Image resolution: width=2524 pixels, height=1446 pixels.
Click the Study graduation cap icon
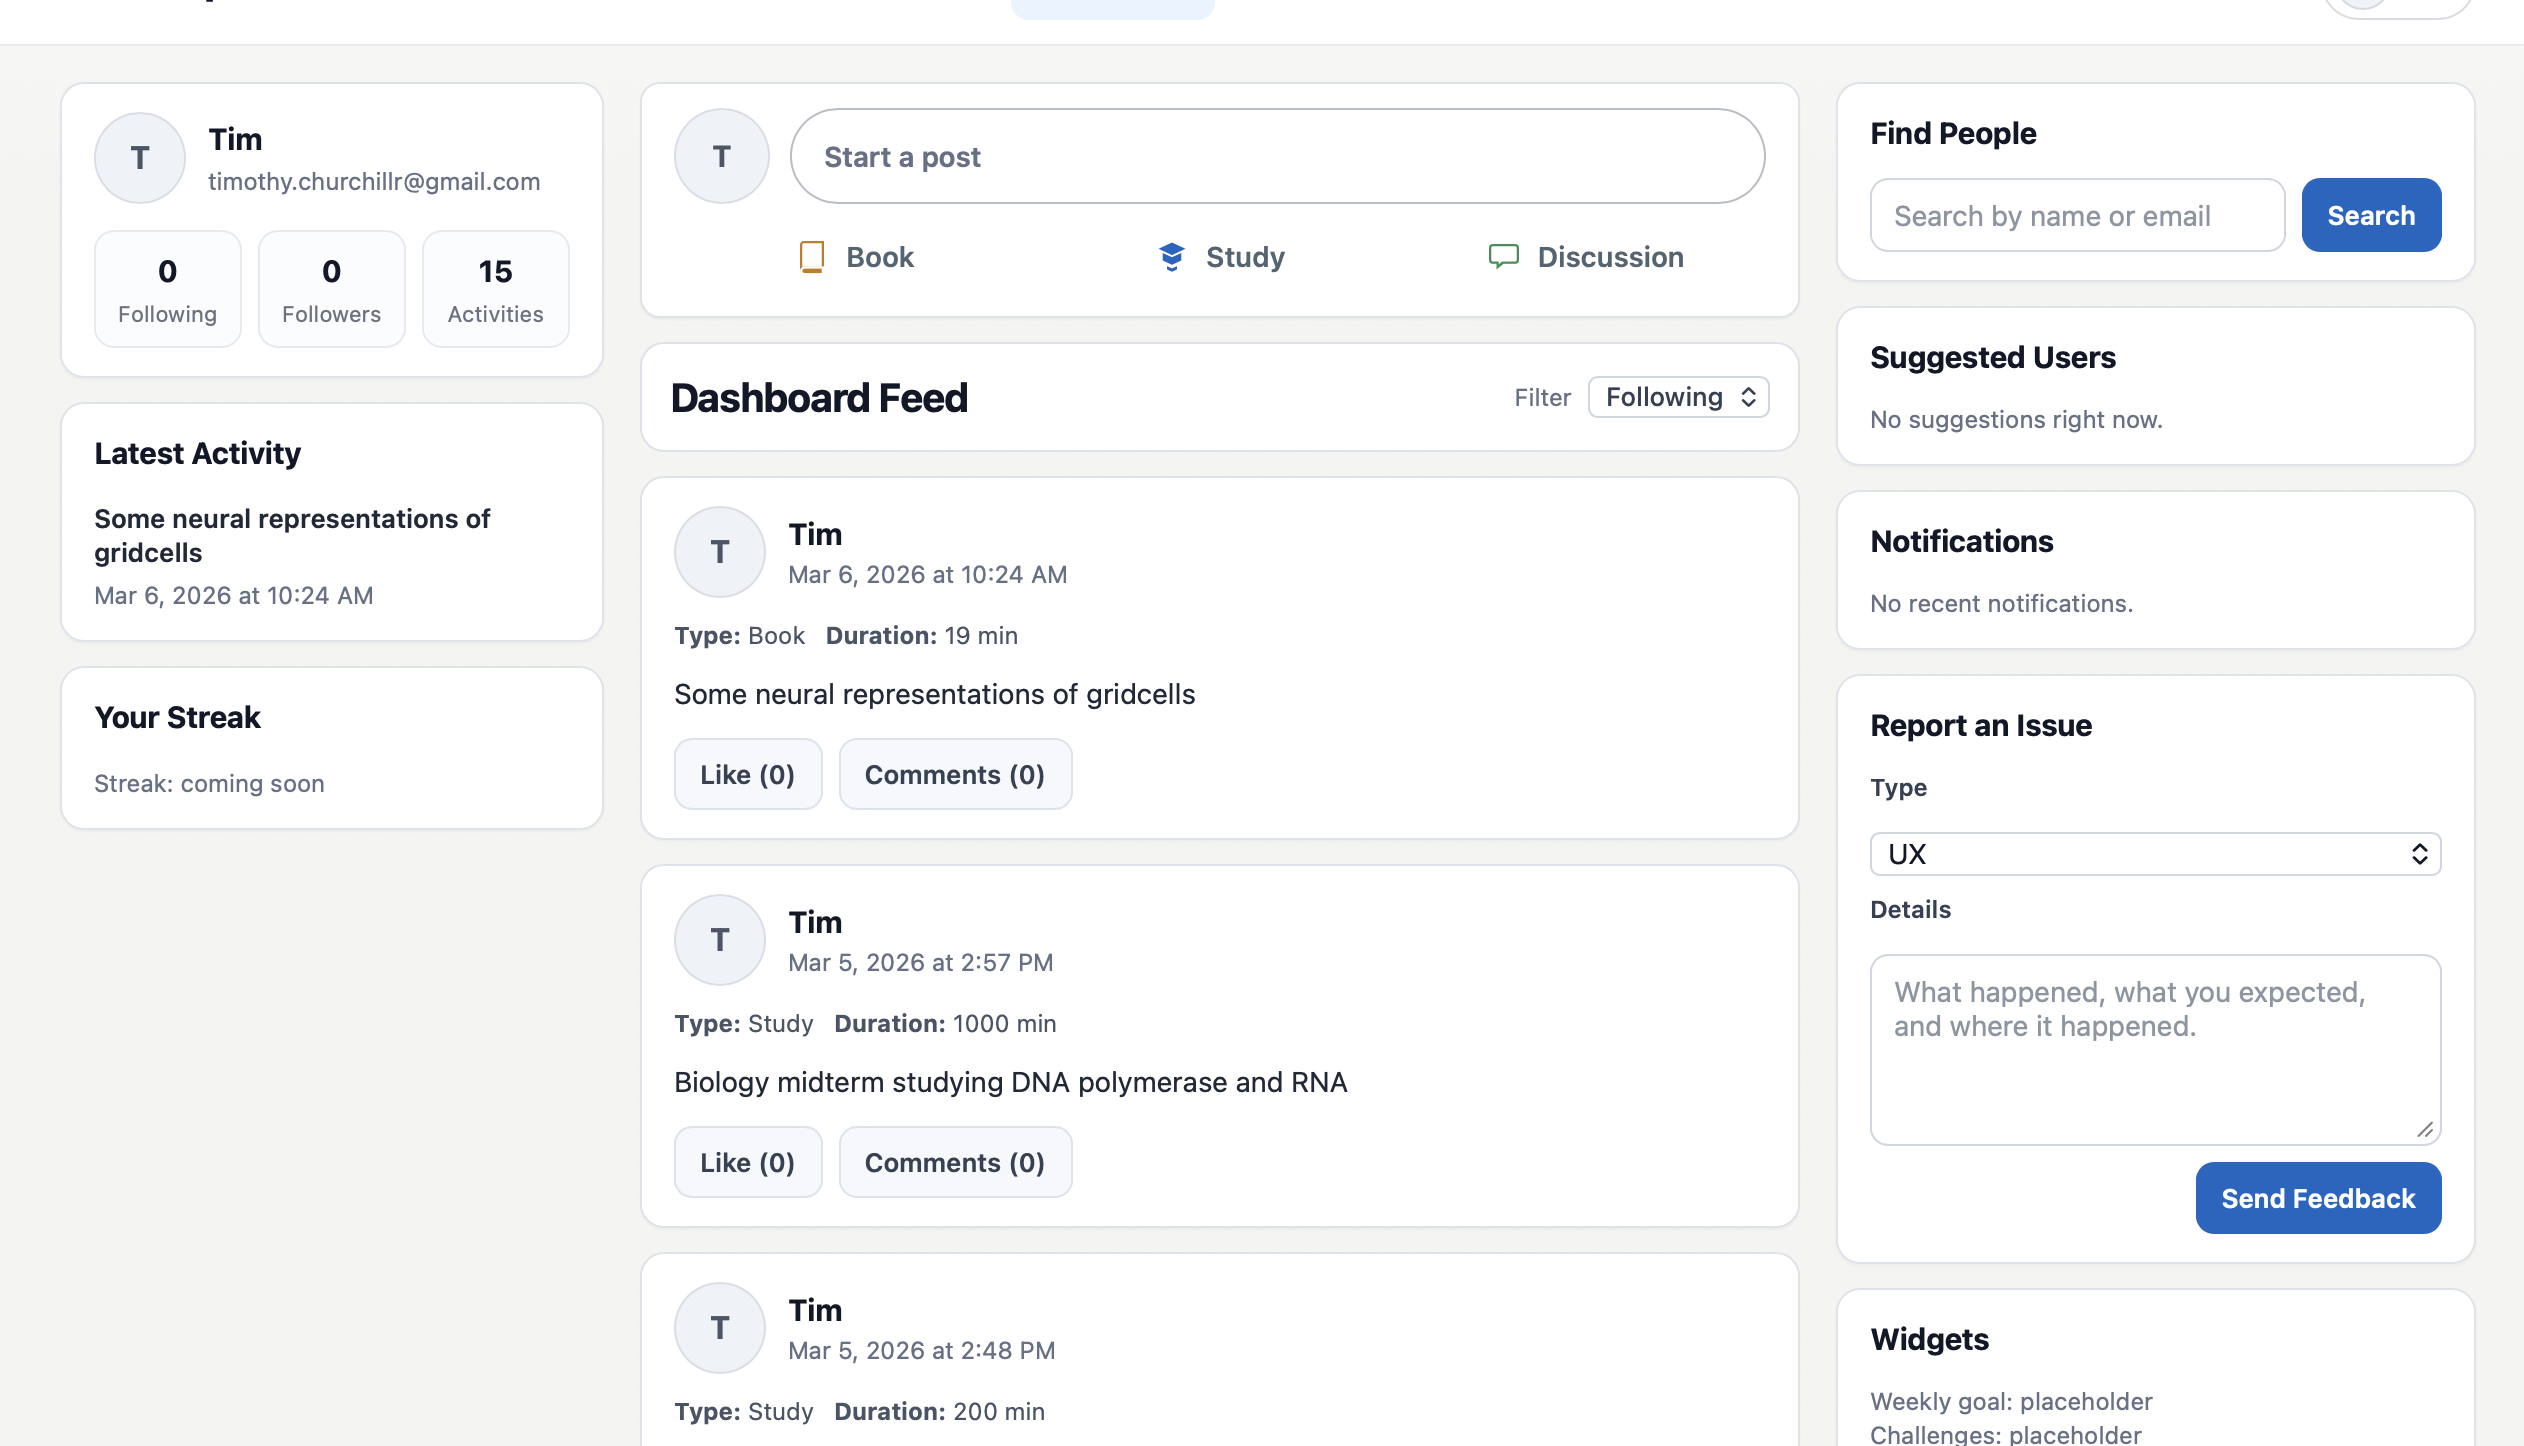pos(1171,257)
